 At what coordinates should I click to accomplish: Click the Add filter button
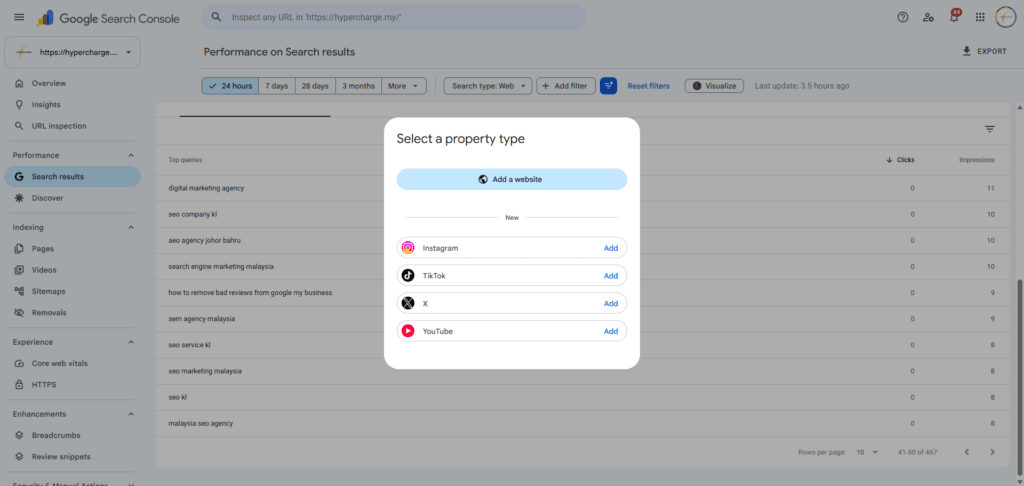click(566, 86)
